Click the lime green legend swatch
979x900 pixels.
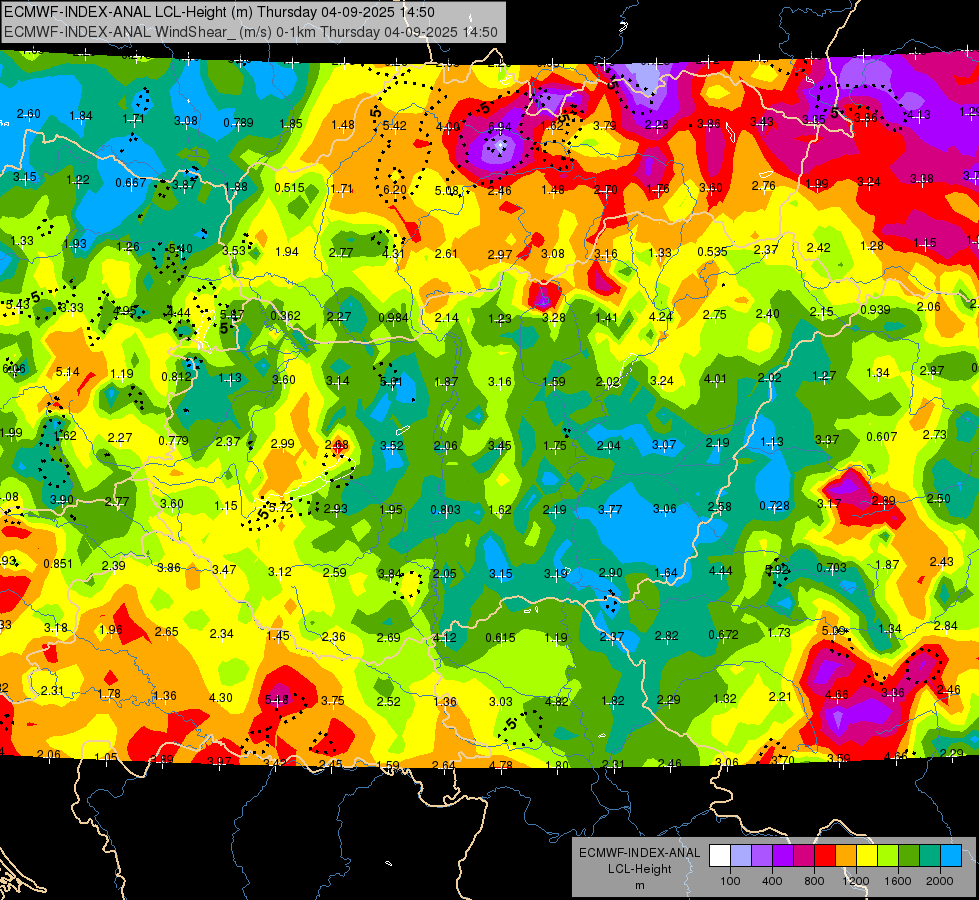click(888, 856)
